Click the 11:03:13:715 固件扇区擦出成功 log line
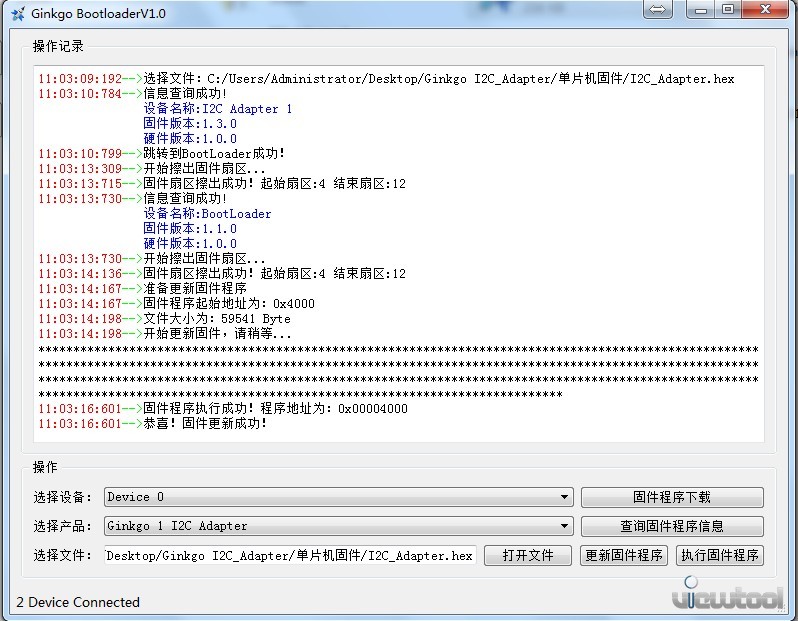 point(222,184)
